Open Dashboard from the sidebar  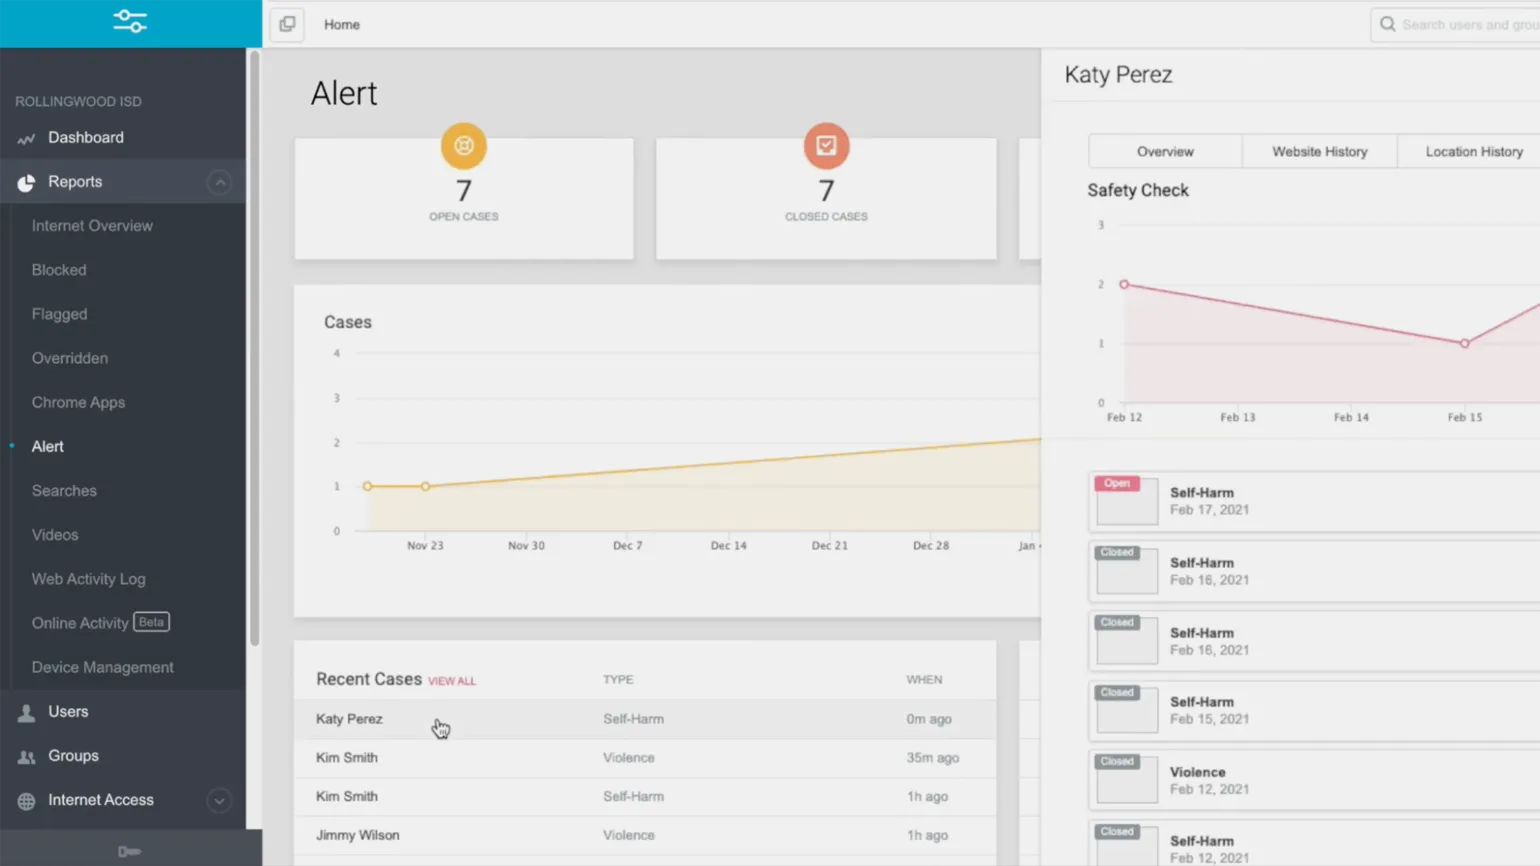pyautogui.click(x=86, y=138)
